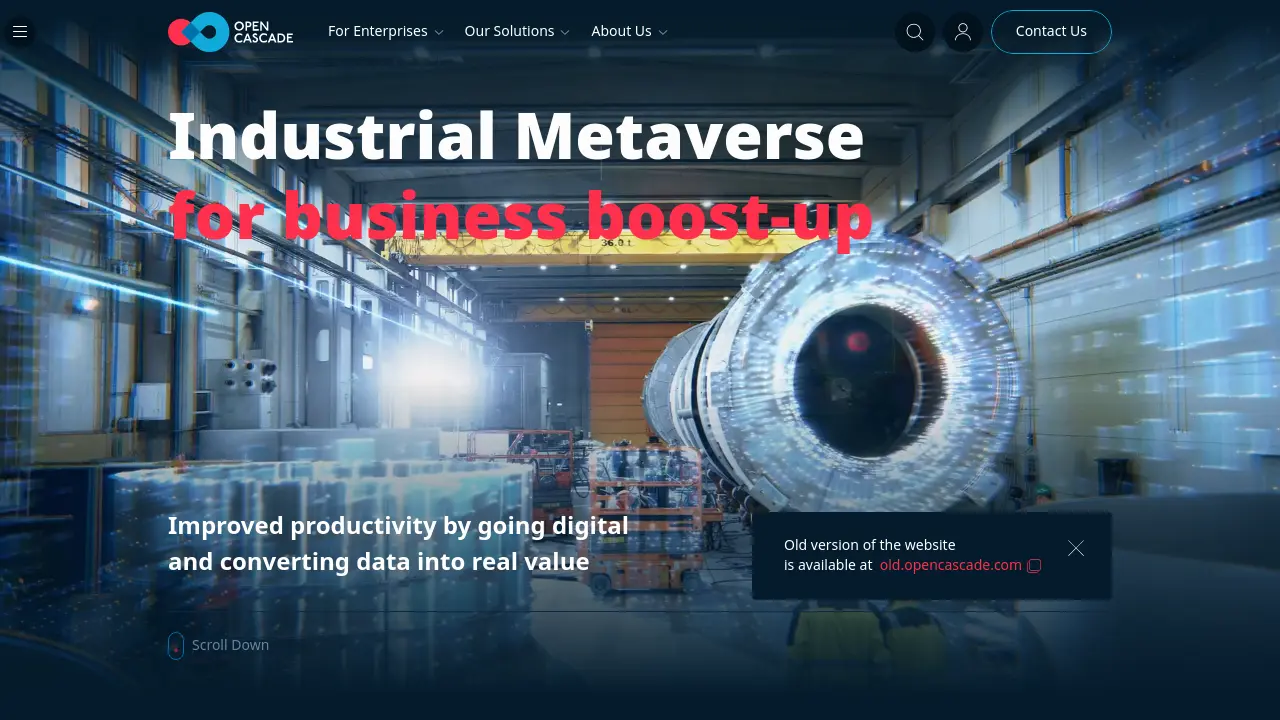The height and width of the screenshot is (720, 1280).
Task: Follow the old.opencascade.com link
Action: pyautogui.click(x=951, y=565)
